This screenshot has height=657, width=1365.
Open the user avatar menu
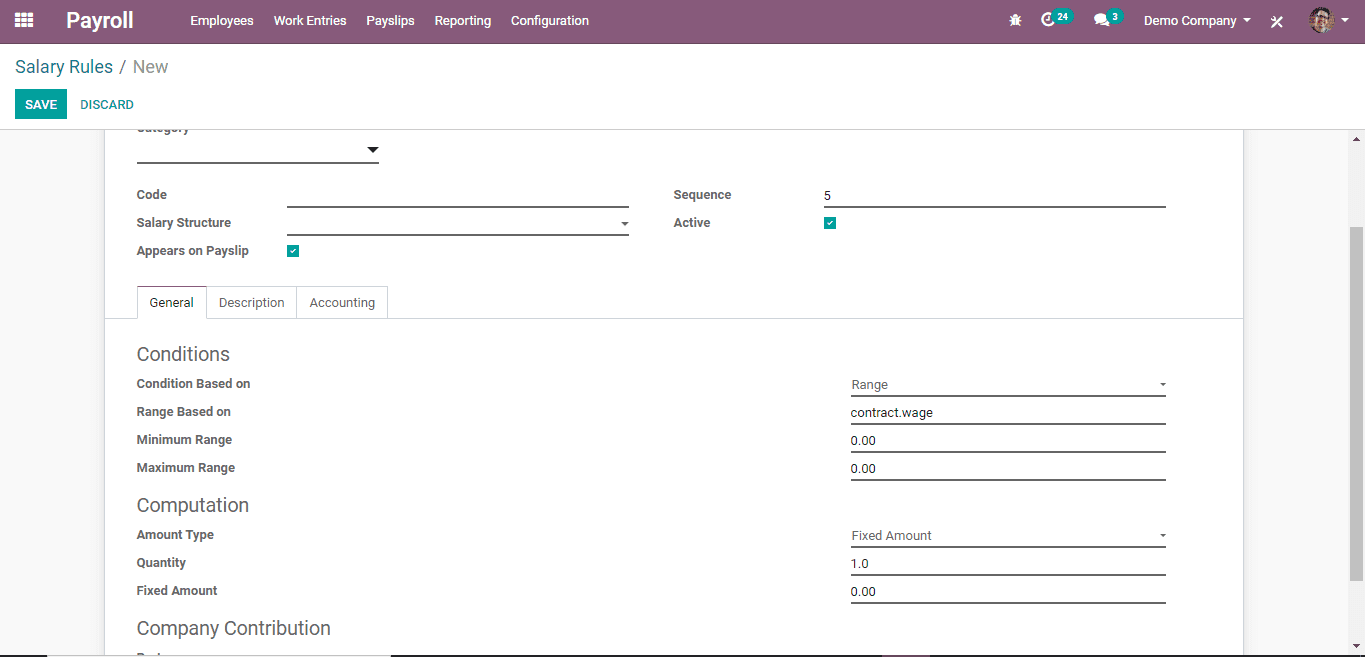(x=1321, y=20)
